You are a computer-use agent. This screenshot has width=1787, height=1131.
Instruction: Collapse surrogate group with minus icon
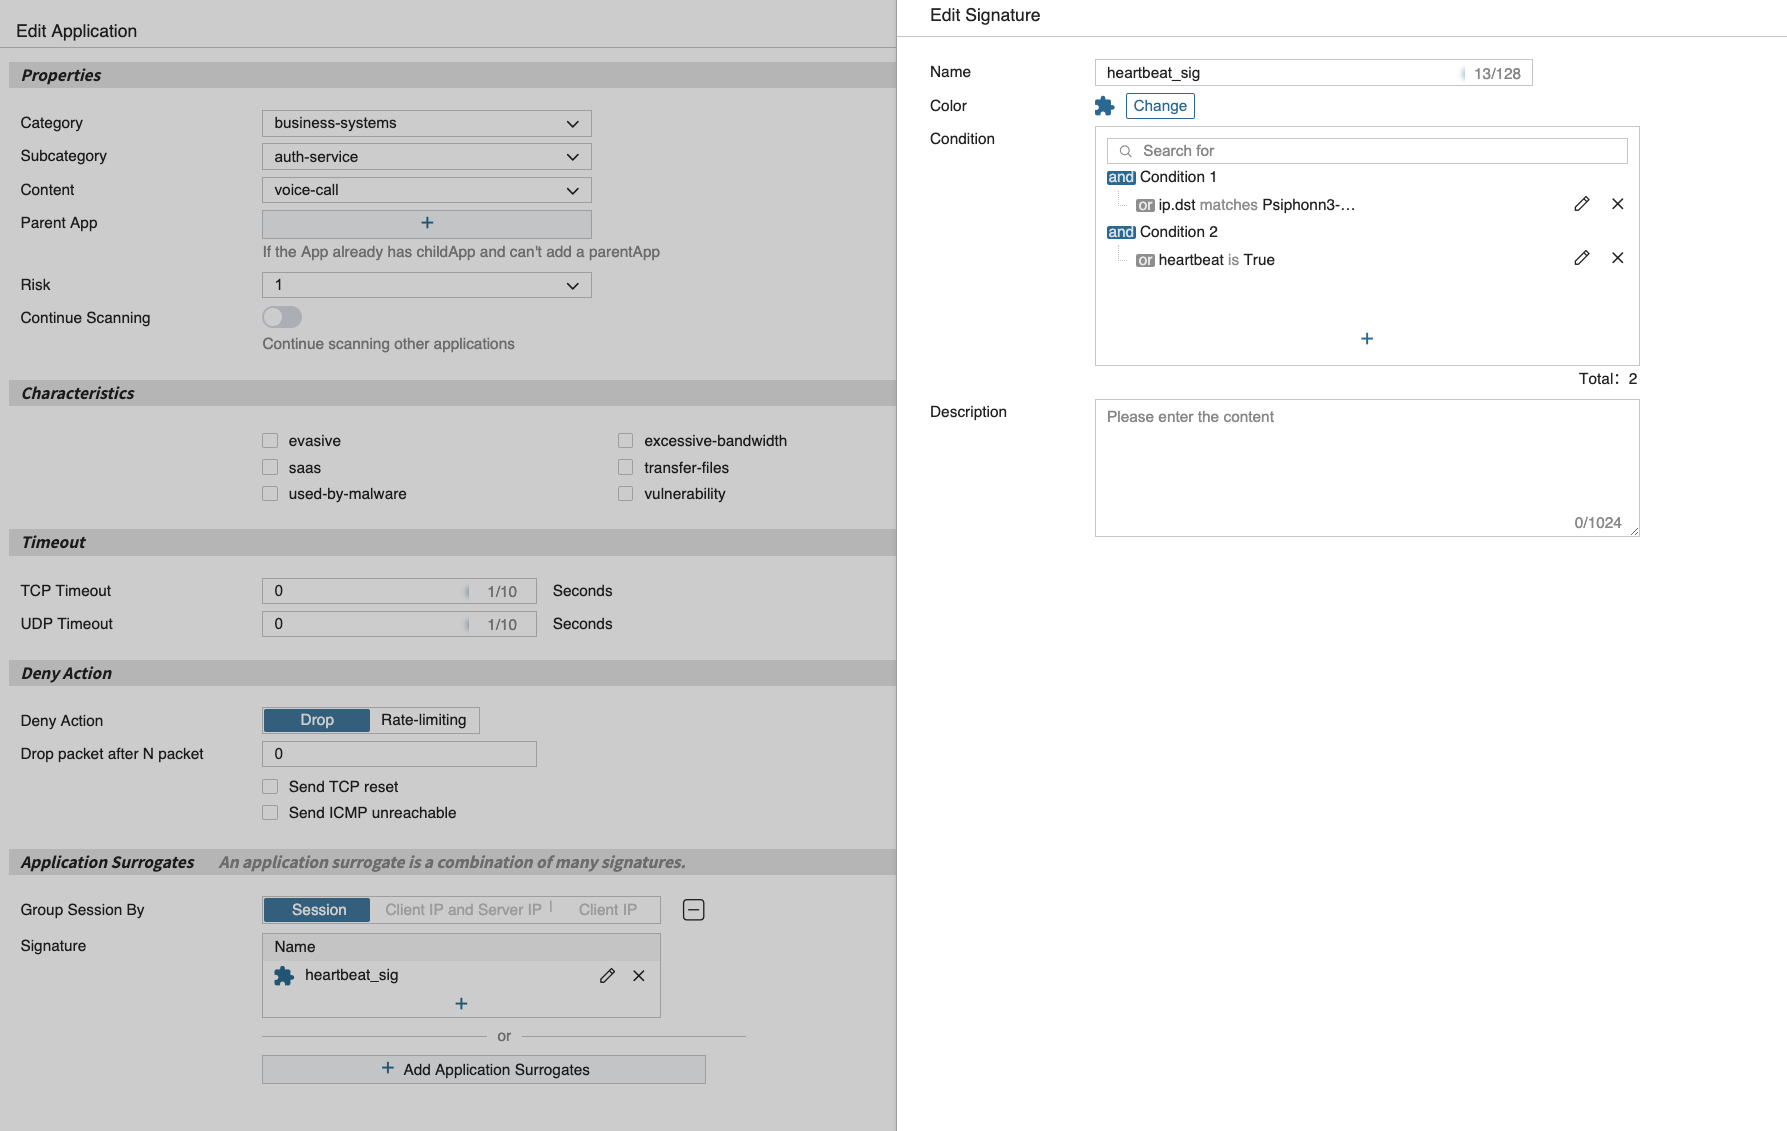tap(693, 910)
